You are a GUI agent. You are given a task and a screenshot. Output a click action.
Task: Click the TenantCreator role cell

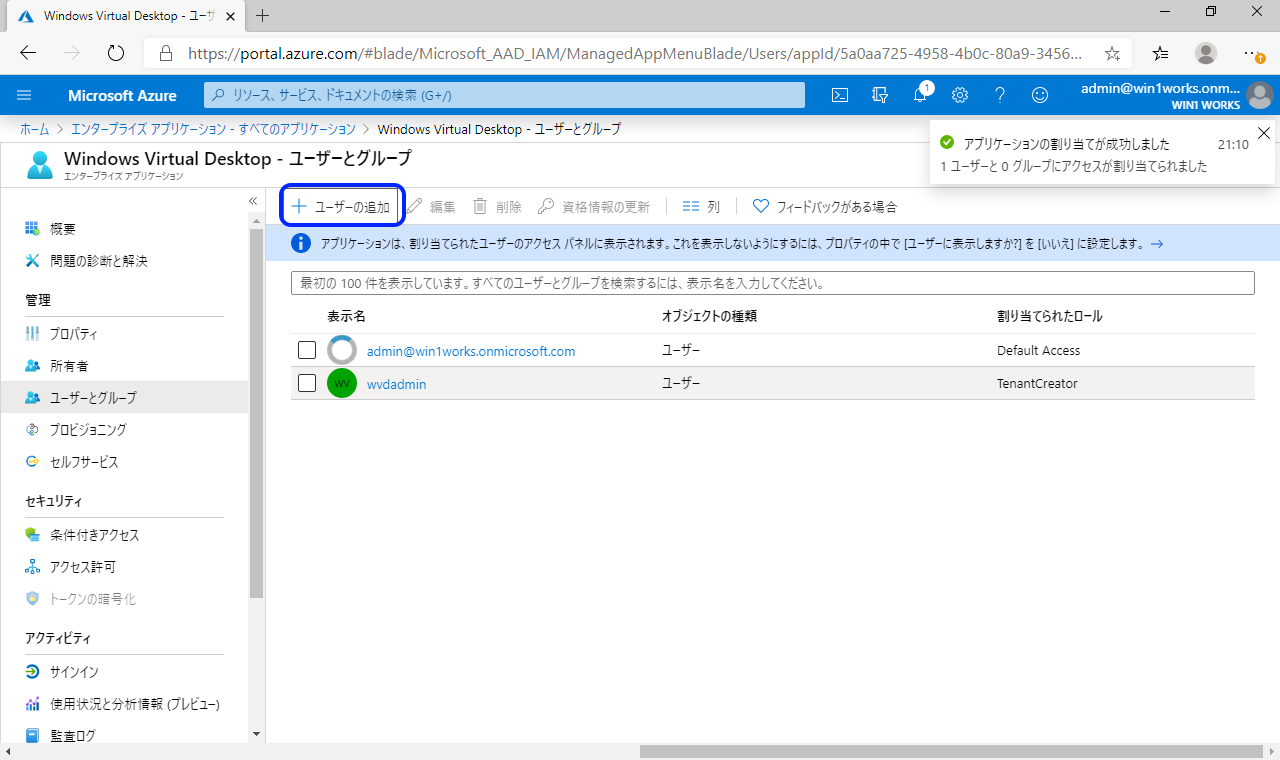(x=1037, y=384)
